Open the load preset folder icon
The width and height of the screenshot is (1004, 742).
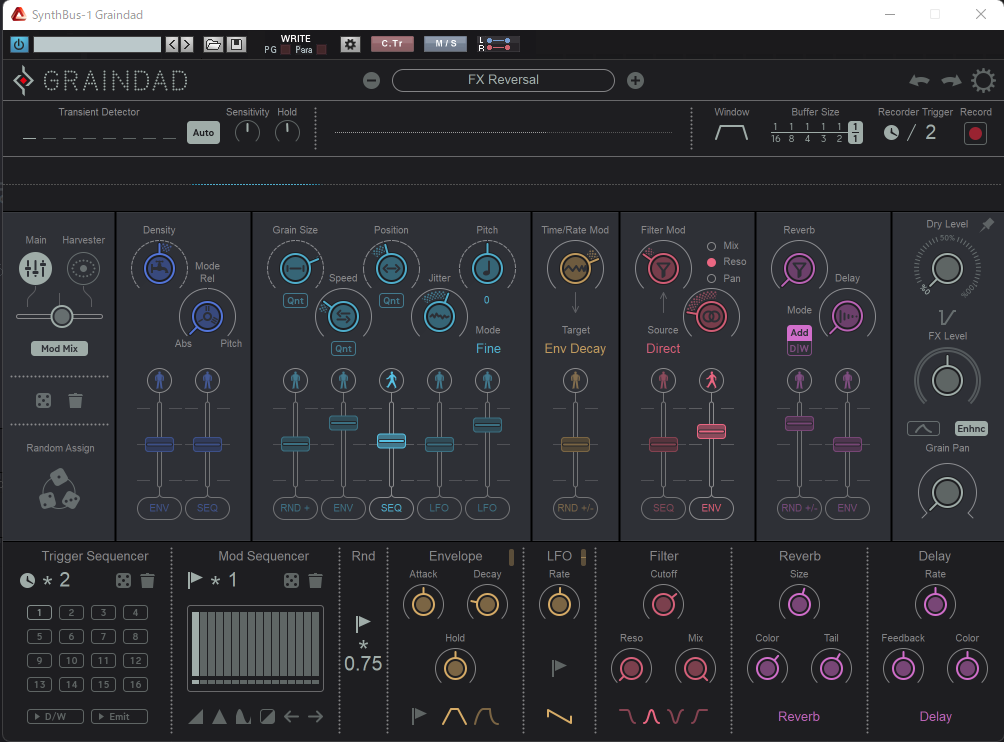(213, 44)
